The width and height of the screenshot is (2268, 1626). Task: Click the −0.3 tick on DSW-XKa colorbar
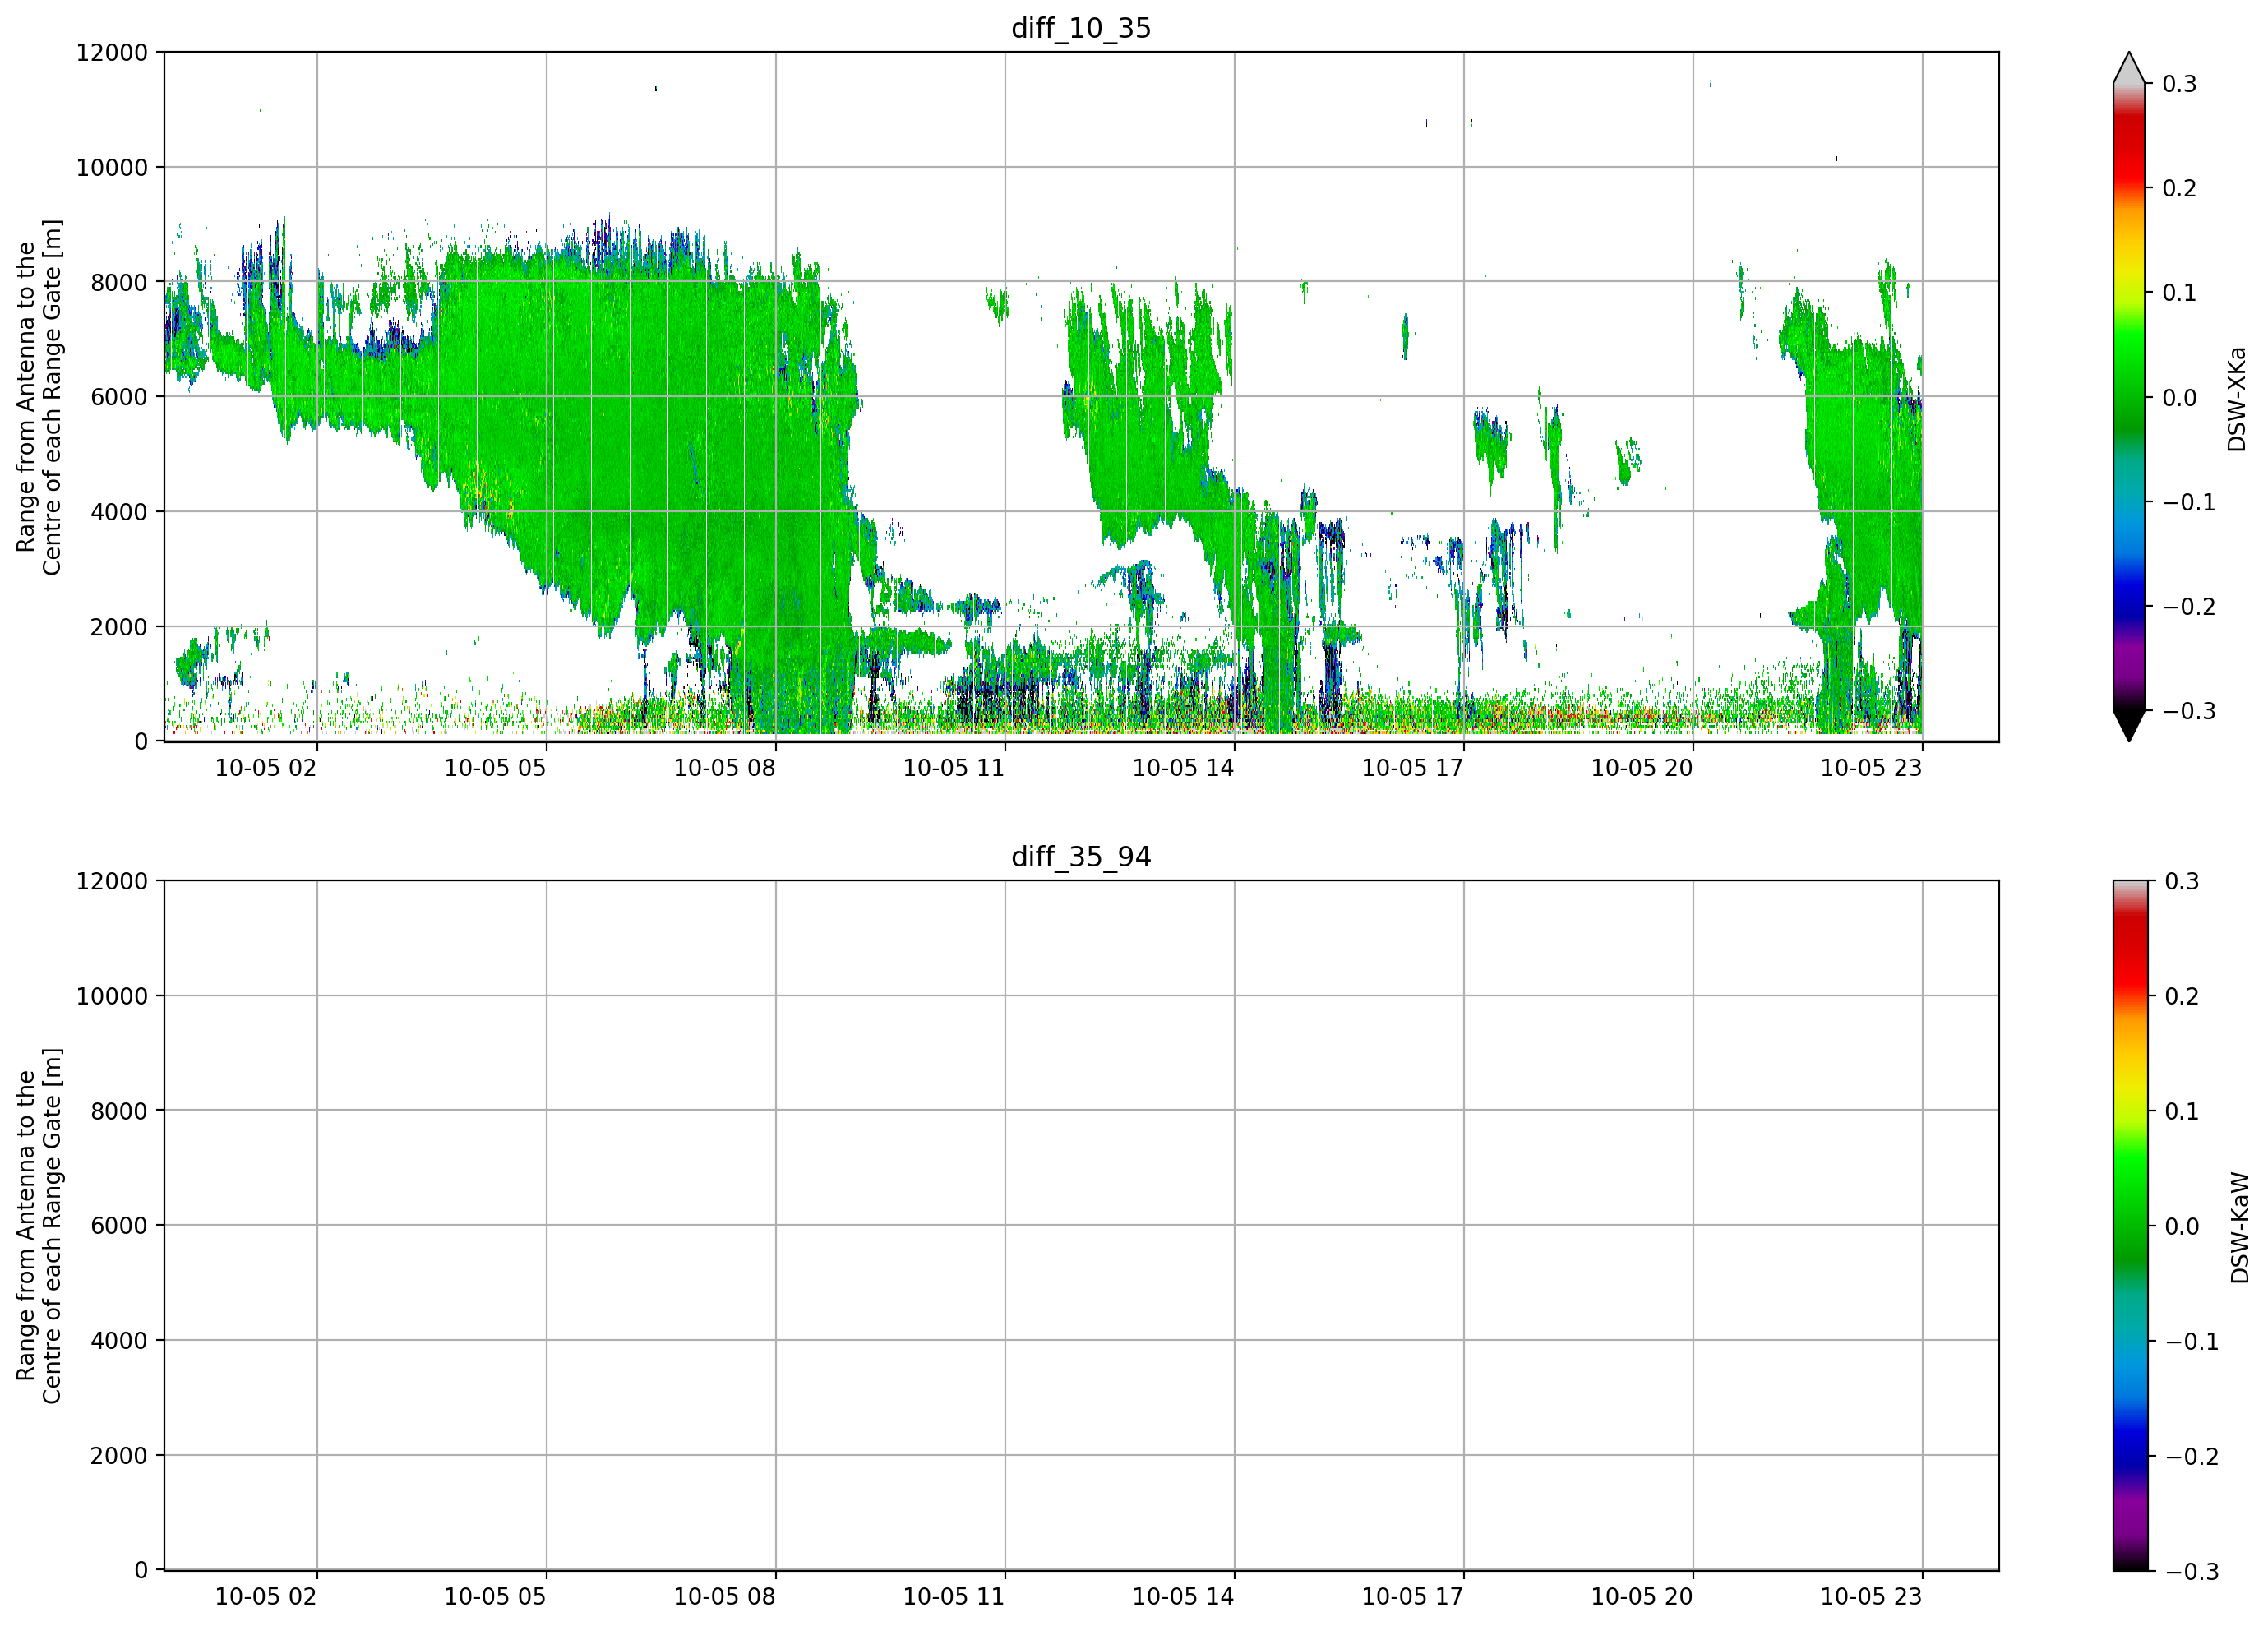tap(2189, 711)
